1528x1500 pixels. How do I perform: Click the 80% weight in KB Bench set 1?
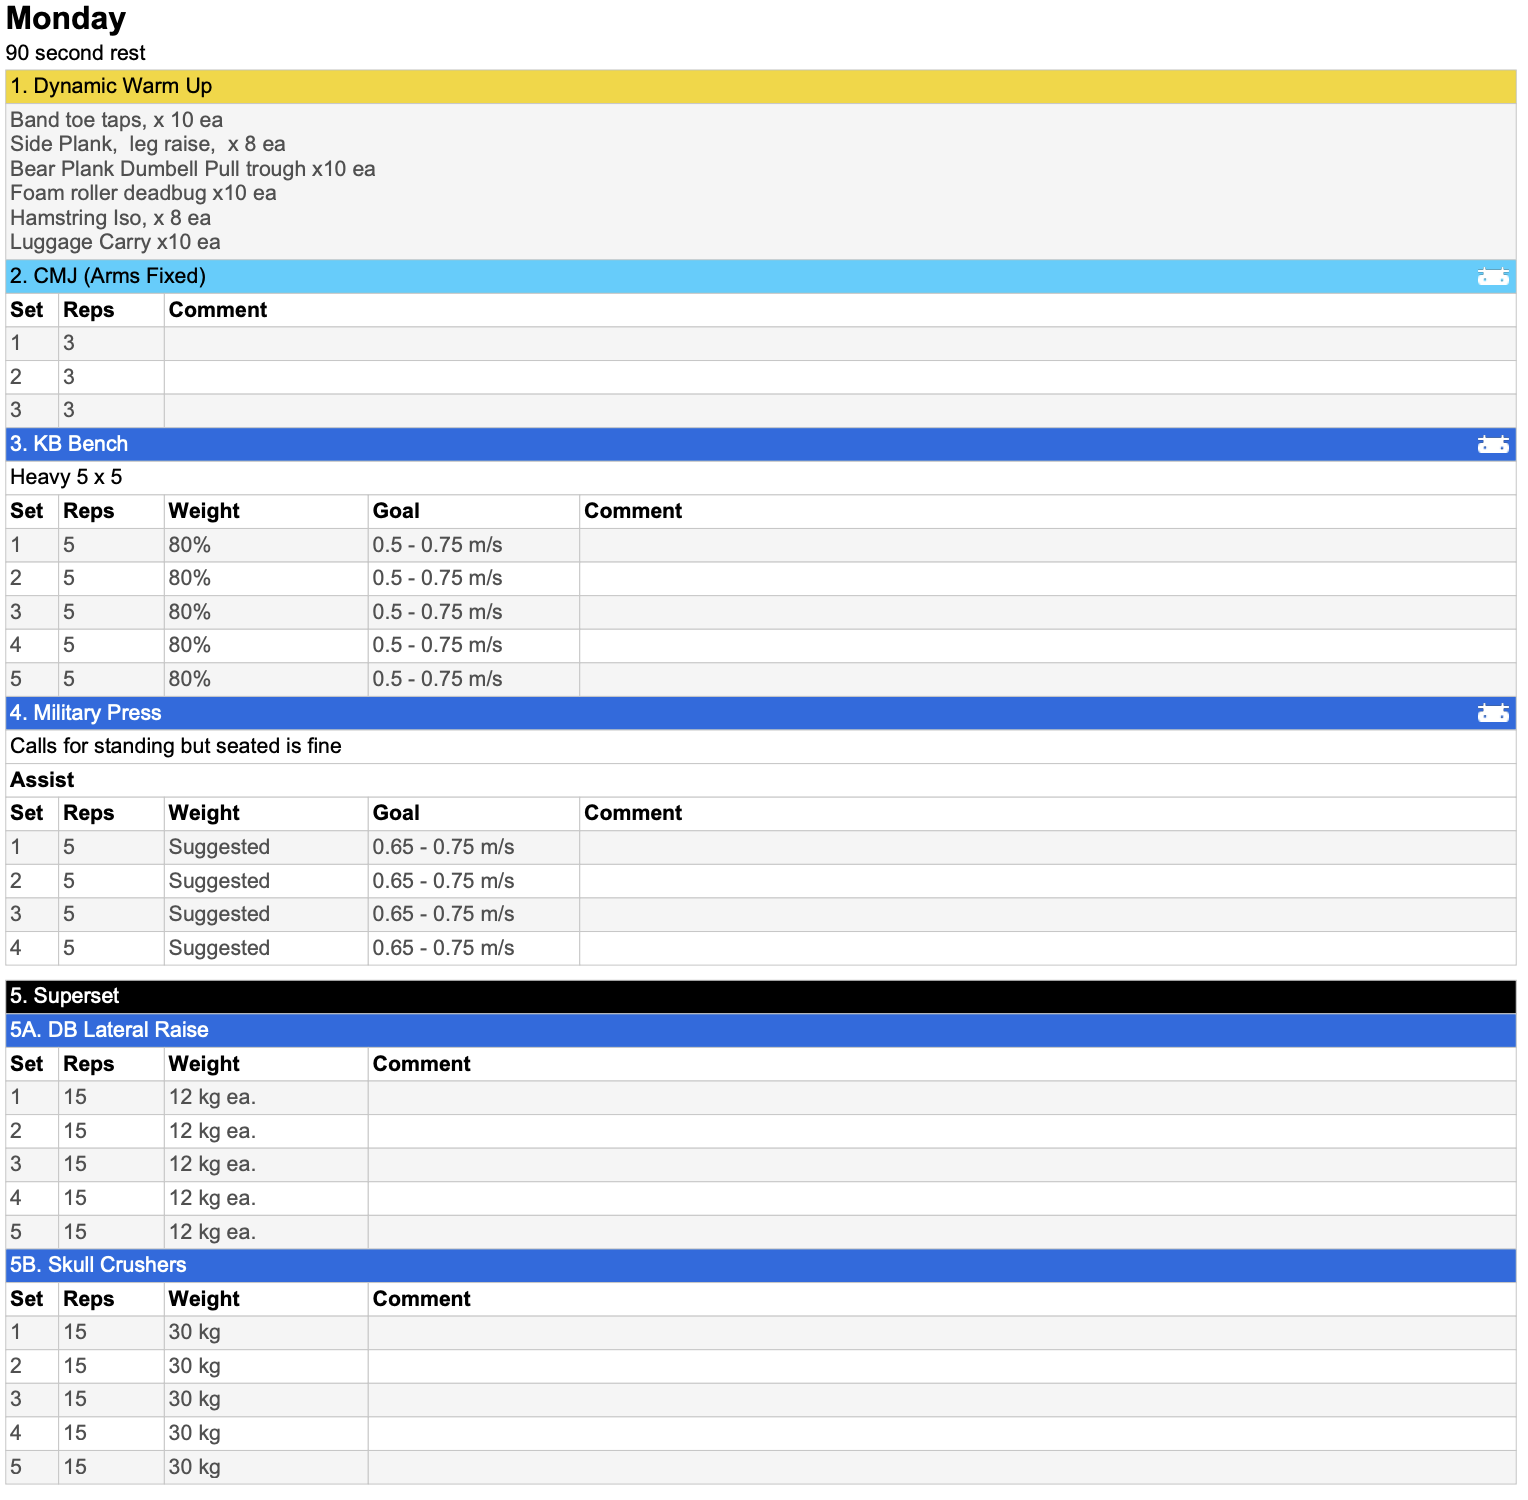pyautogui.click(x=190, y=545)
